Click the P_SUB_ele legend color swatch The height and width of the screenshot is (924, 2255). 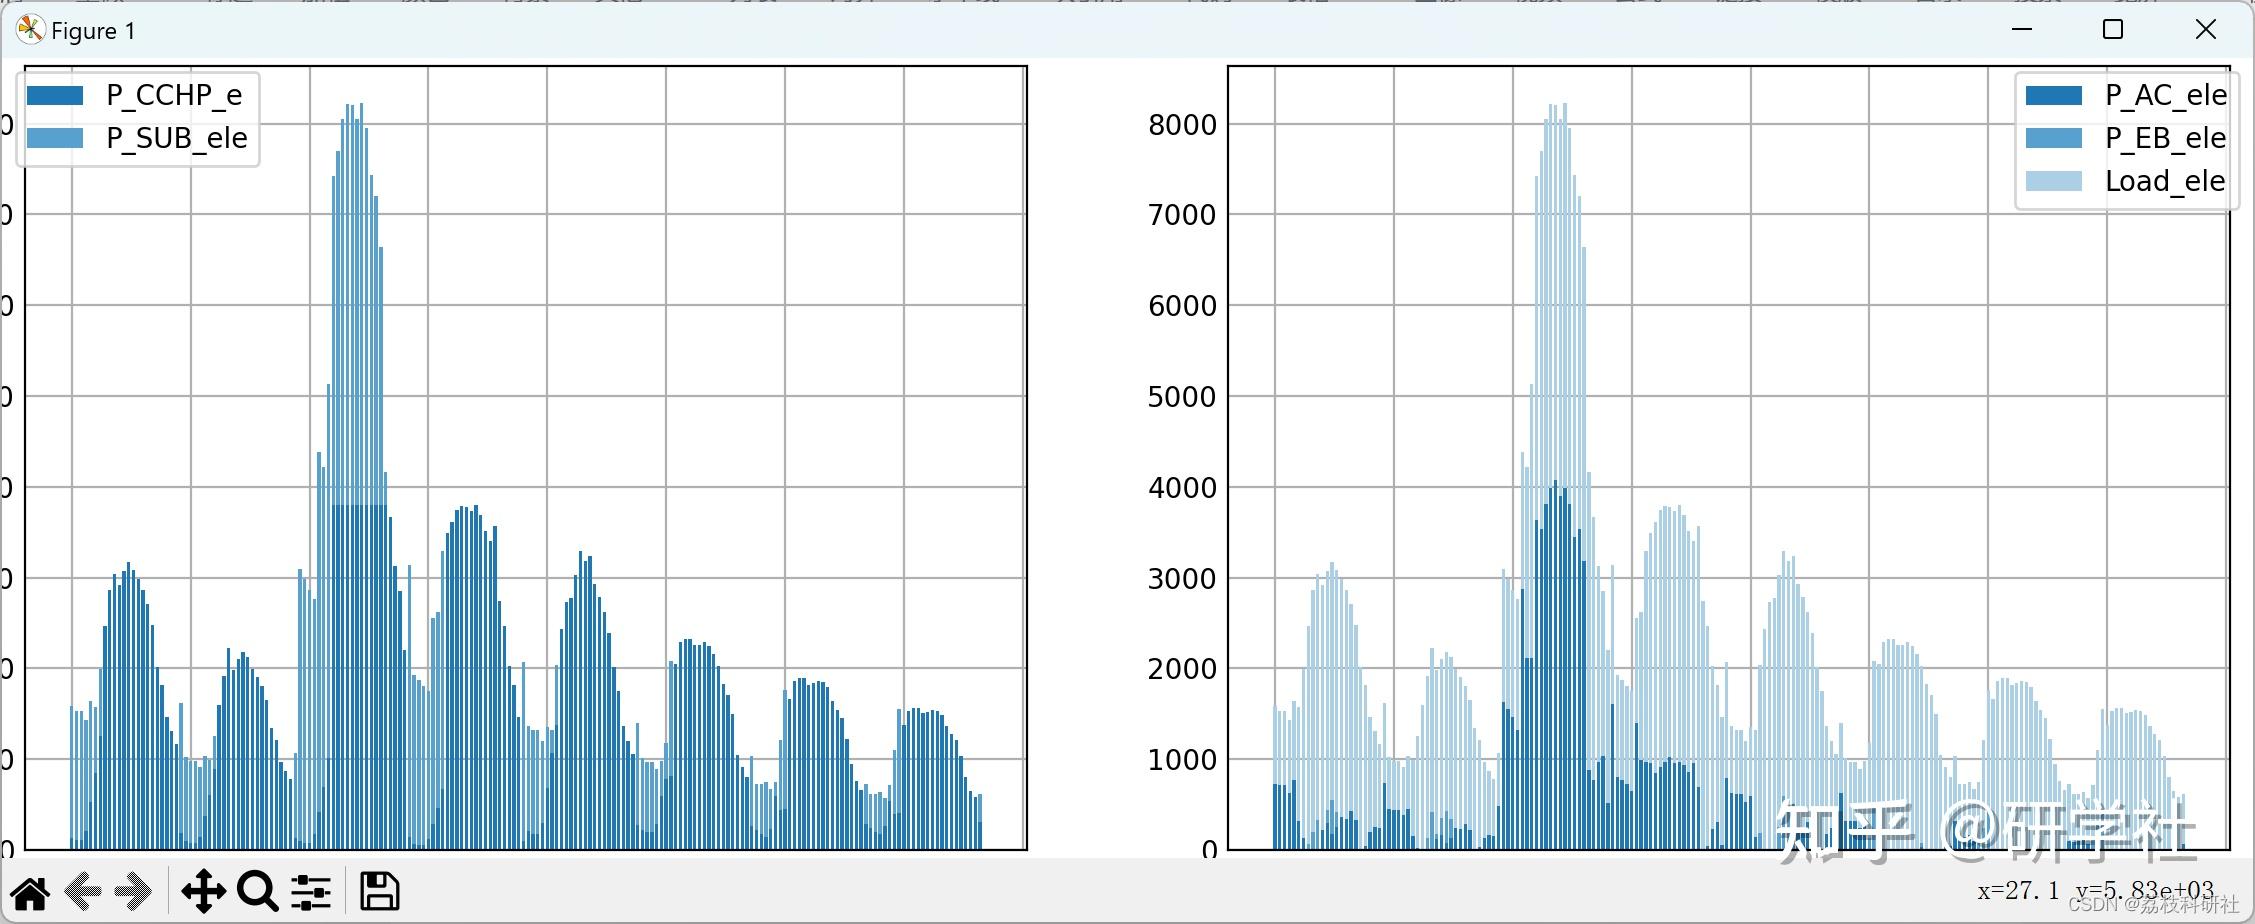pyautogui.click(x=55, y=139)
